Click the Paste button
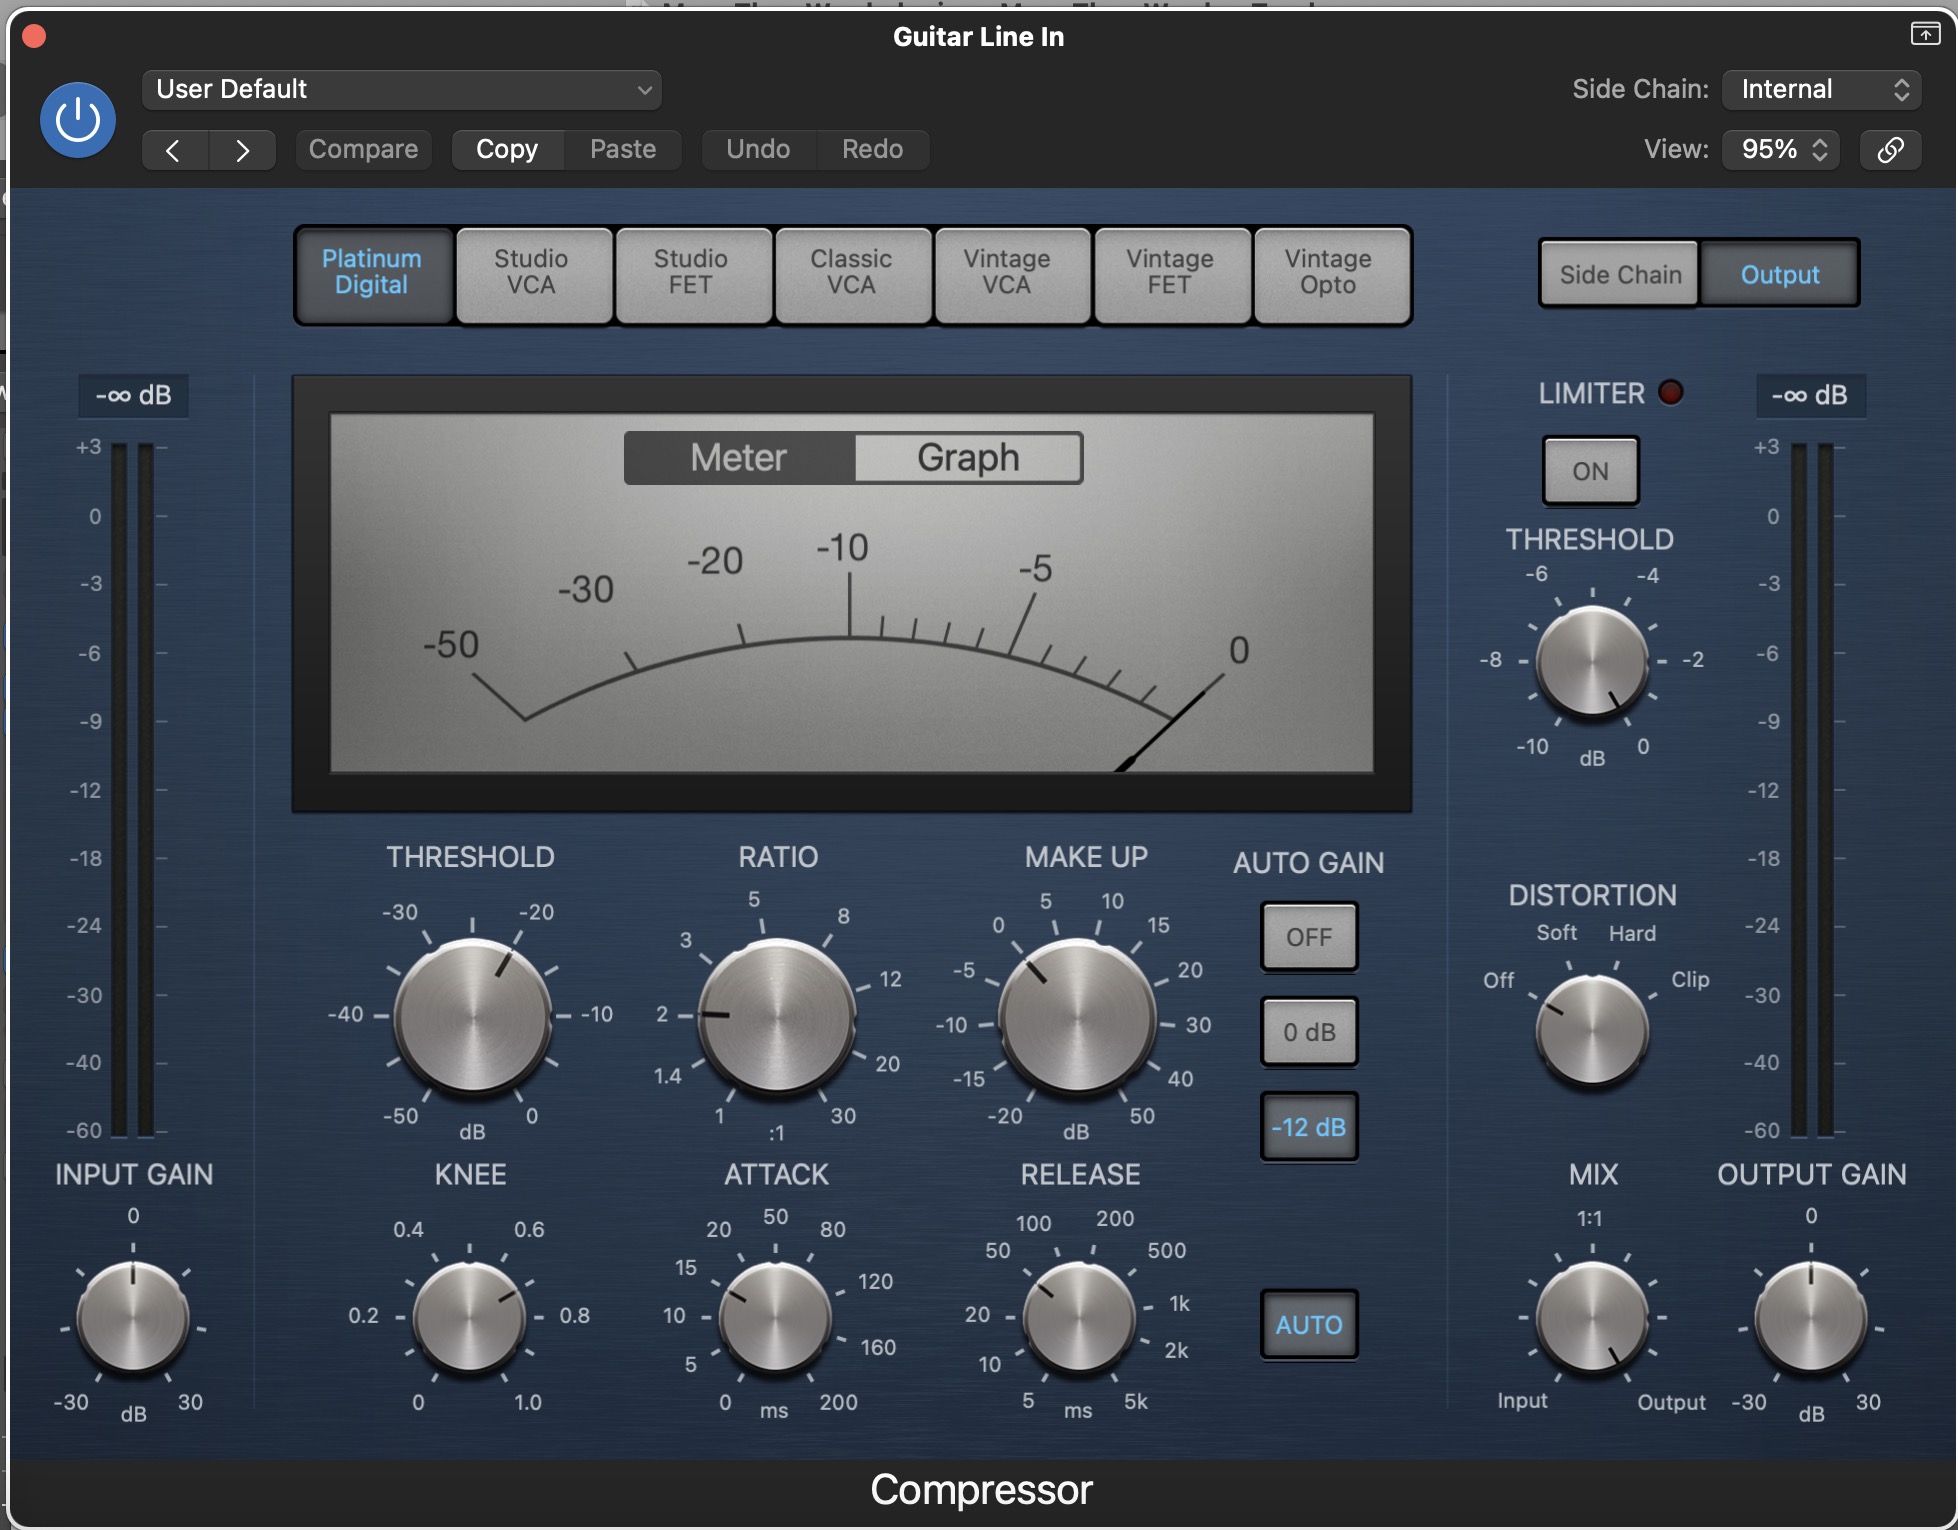This screenshot has height=1530, width=1958. [x=623, y=150]
